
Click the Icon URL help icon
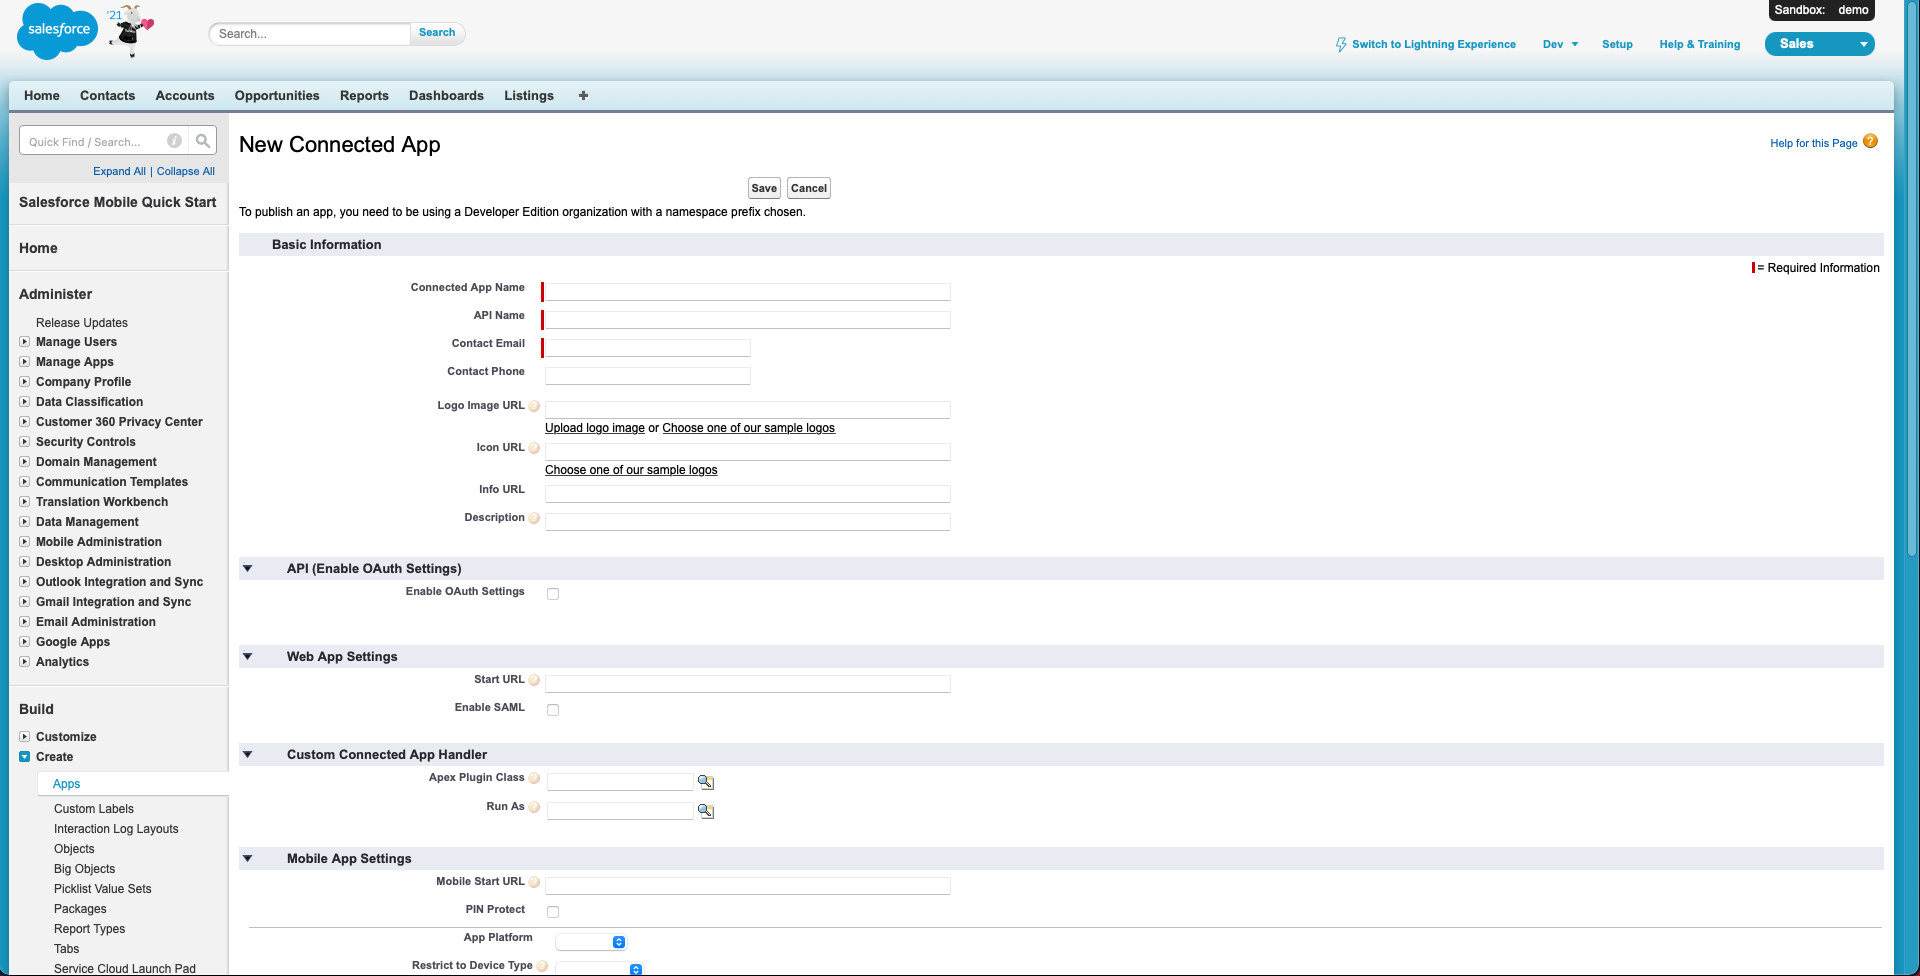[534, 448]
